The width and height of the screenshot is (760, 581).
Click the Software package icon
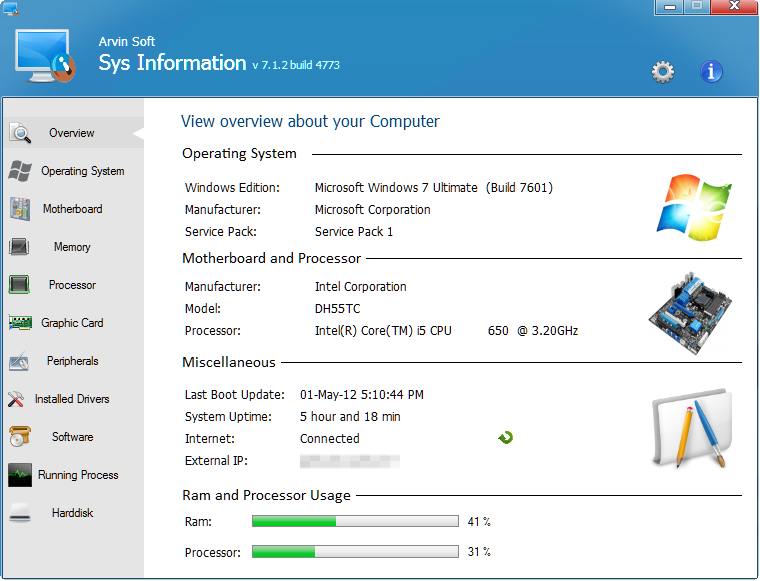tap(20, 437)
